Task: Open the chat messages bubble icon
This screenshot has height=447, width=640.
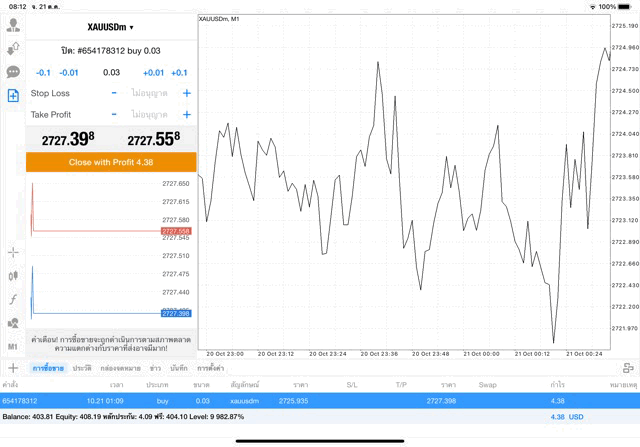Action: tap(13, 72)
